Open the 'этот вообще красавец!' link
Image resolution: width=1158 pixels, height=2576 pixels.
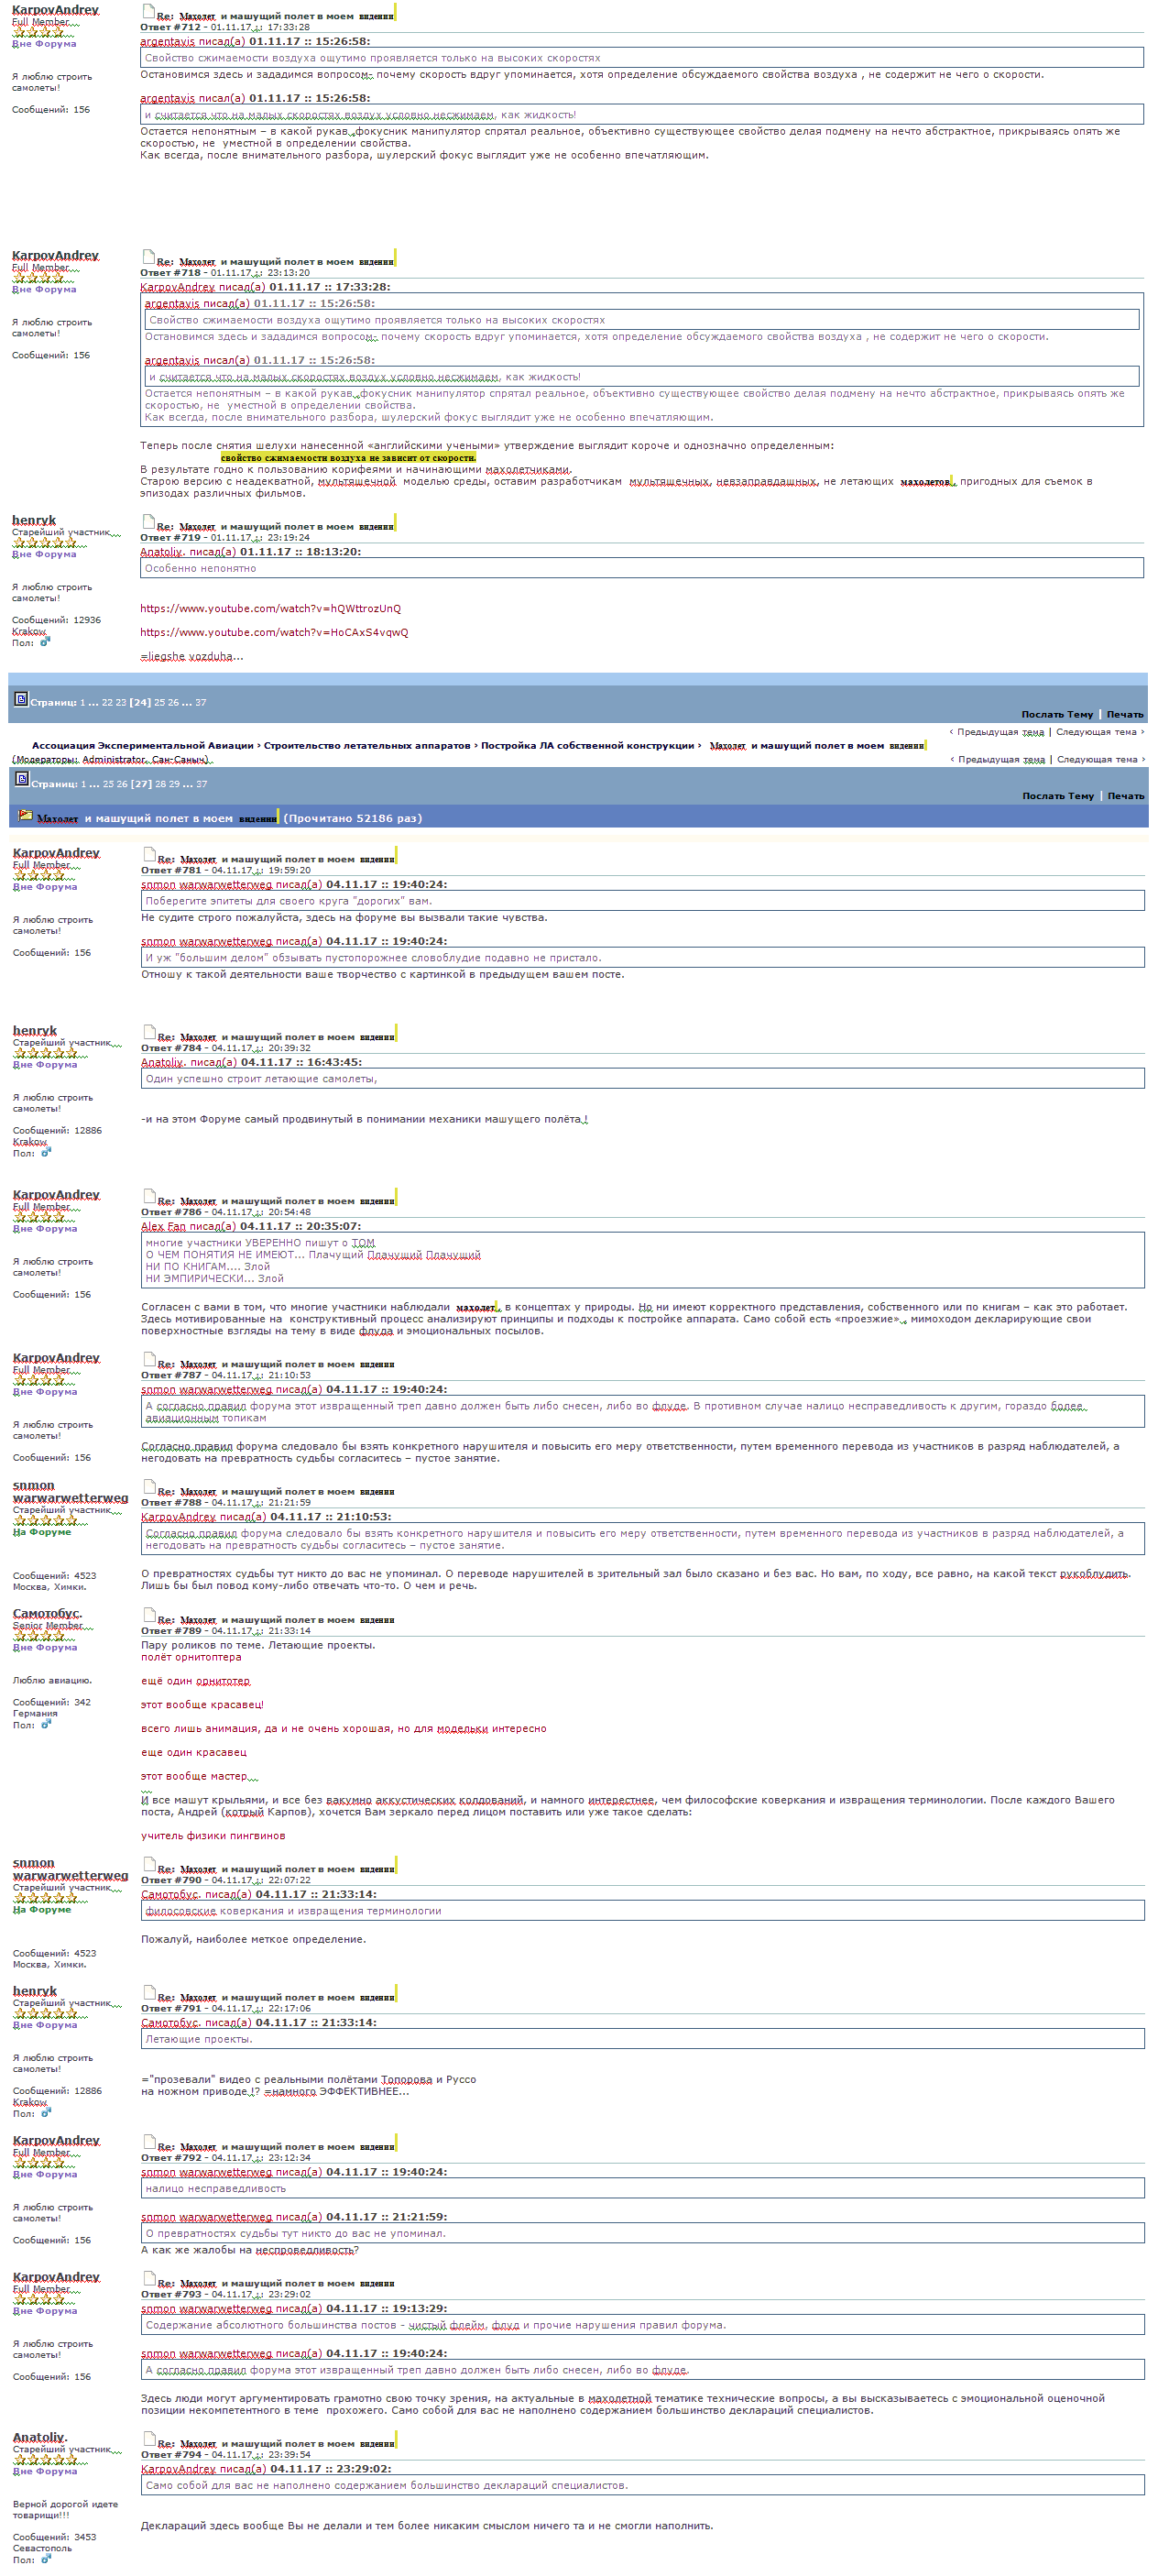202,1704
